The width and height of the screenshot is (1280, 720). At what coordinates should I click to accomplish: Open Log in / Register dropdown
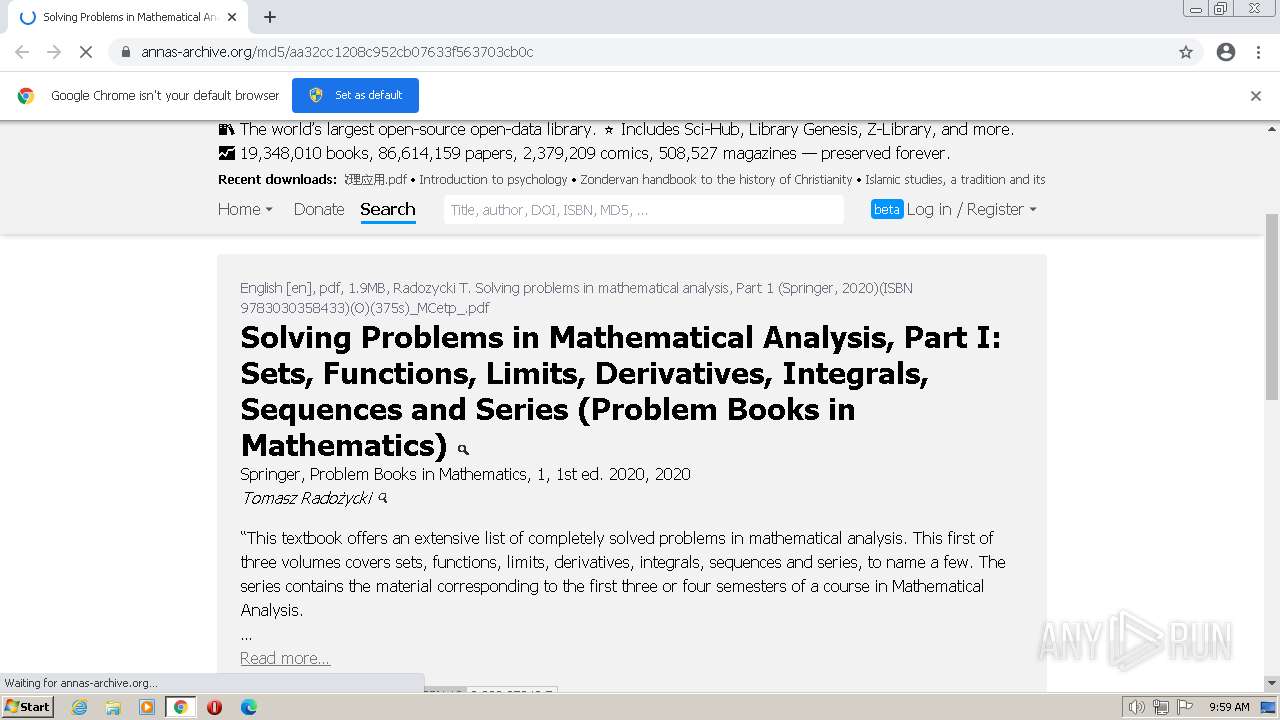pyautogui.click(x=971, y=209)
